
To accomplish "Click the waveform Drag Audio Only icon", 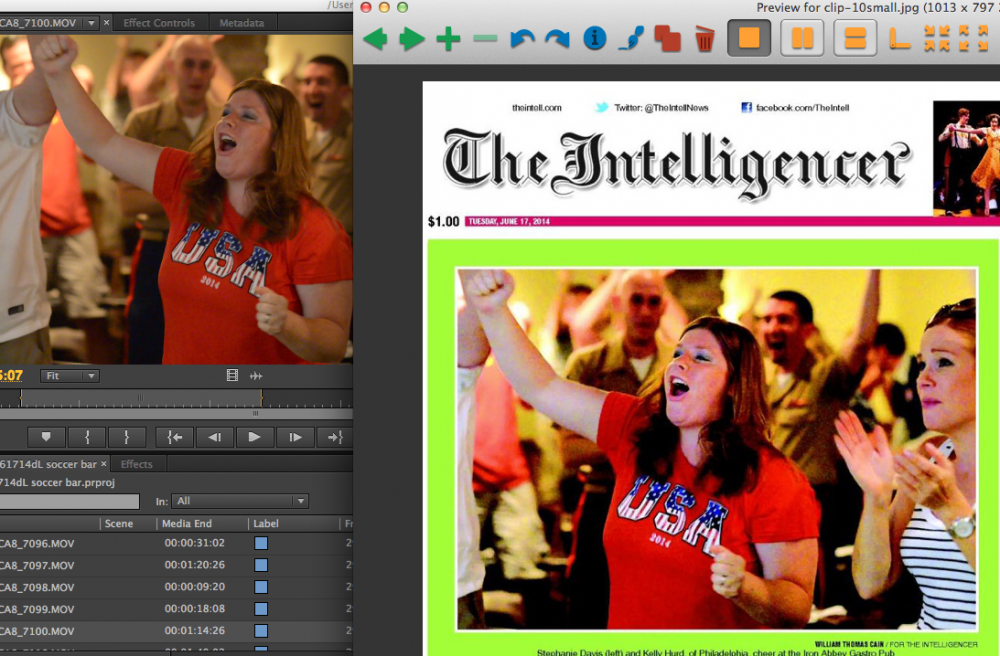I will tap(256, 376).
